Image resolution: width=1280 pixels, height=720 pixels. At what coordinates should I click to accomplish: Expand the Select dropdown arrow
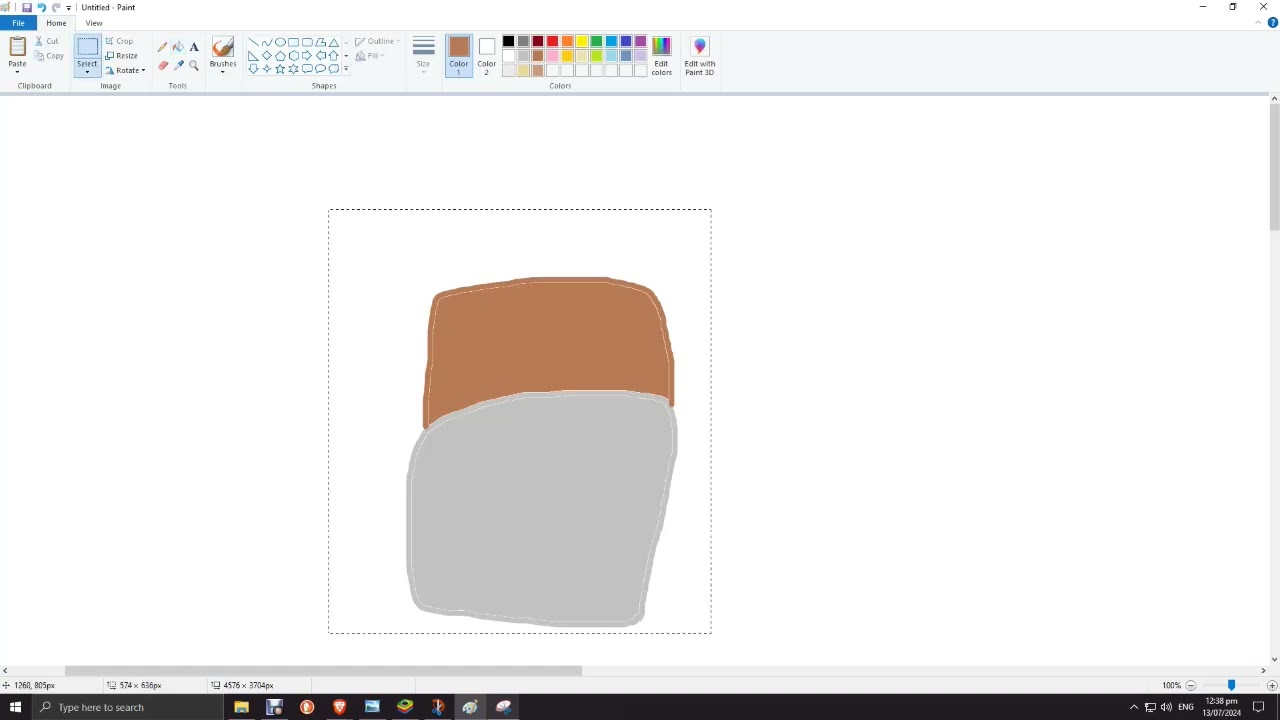[x=87, y=72]
